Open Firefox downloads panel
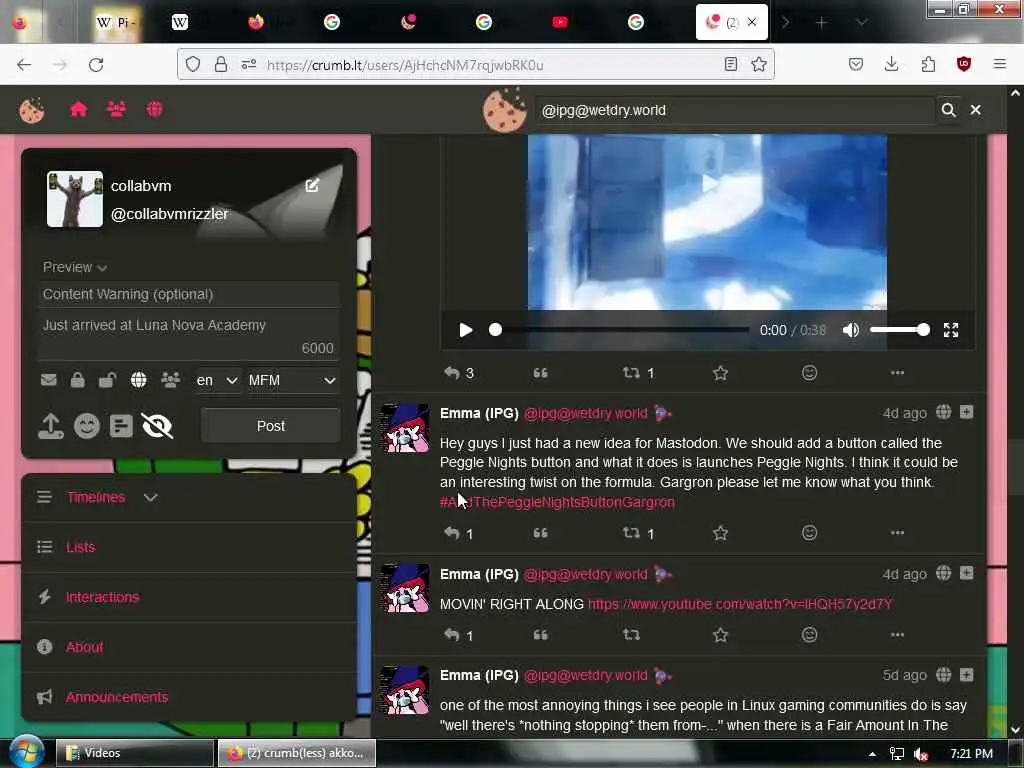The height and width of the screenshot is (768, 1024). (891, 64)
